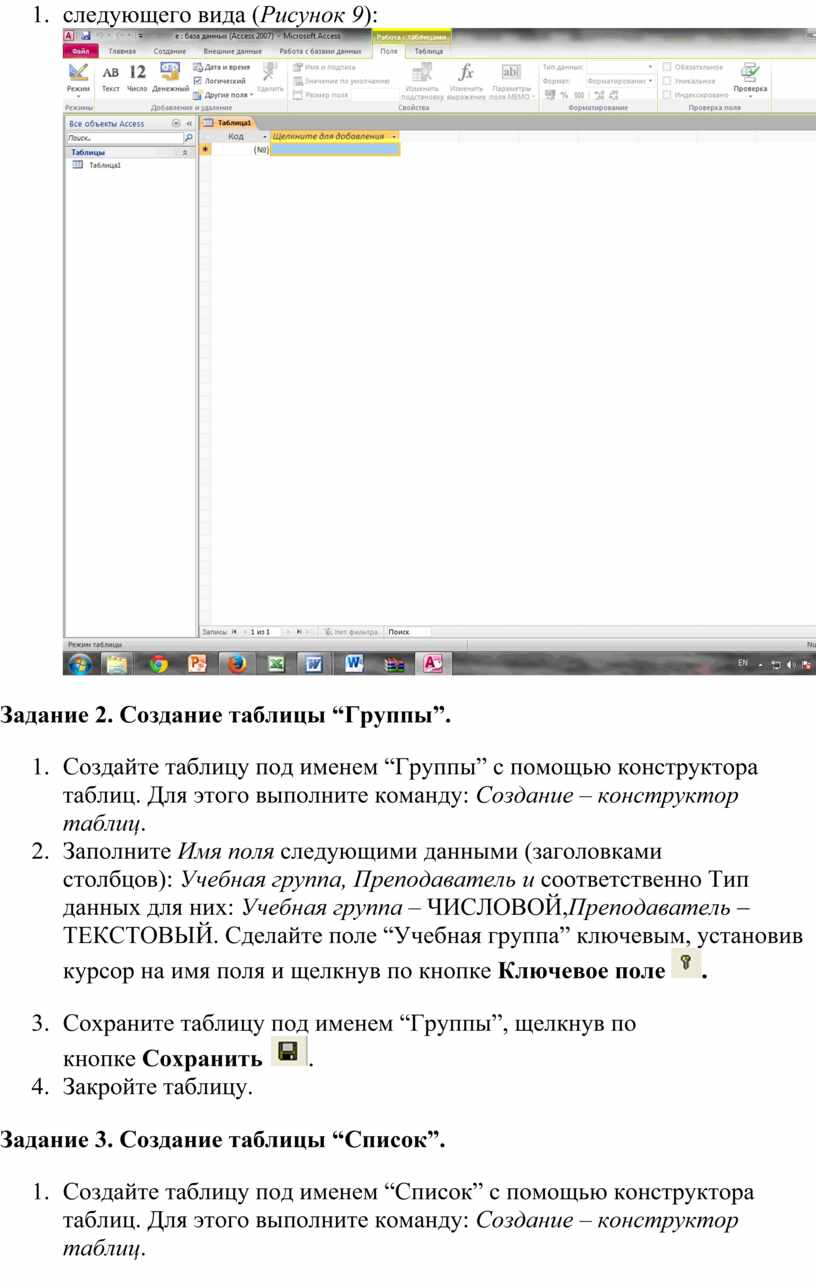Check the Уникальное checkbox
The image size is (816, 1288).
(667, 81)
